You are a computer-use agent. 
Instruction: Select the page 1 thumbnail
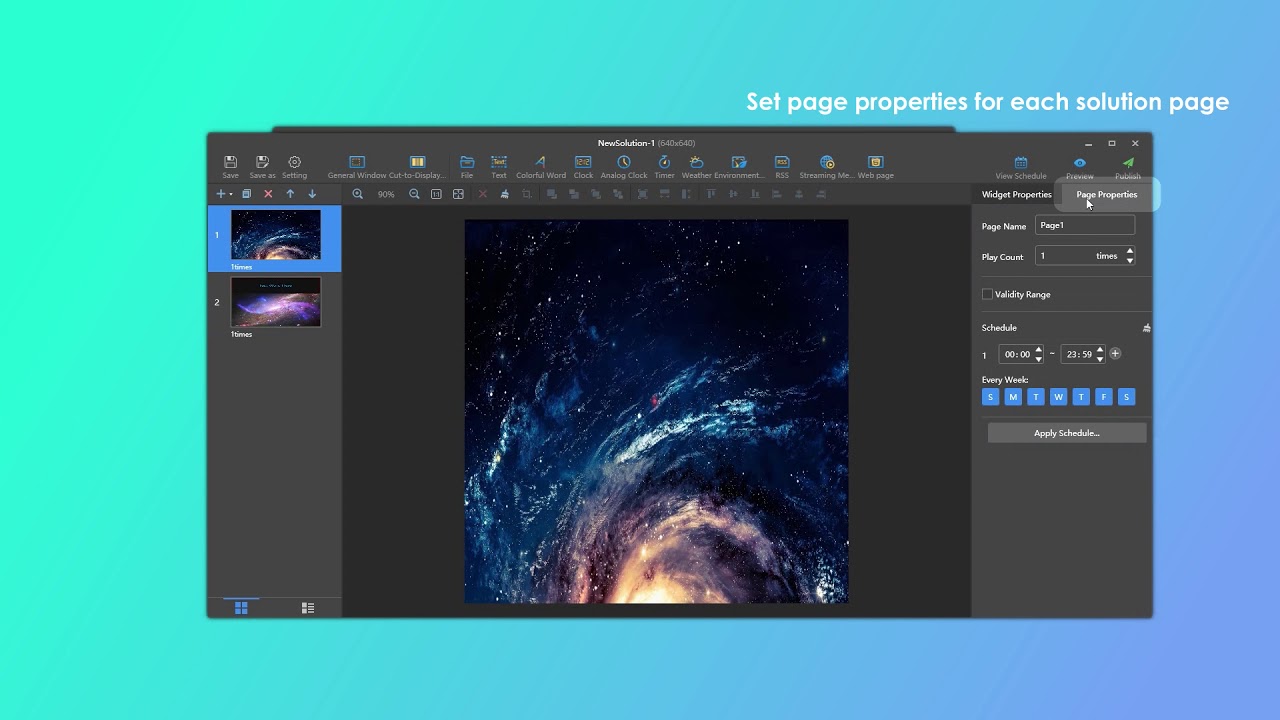click(276, 234)
